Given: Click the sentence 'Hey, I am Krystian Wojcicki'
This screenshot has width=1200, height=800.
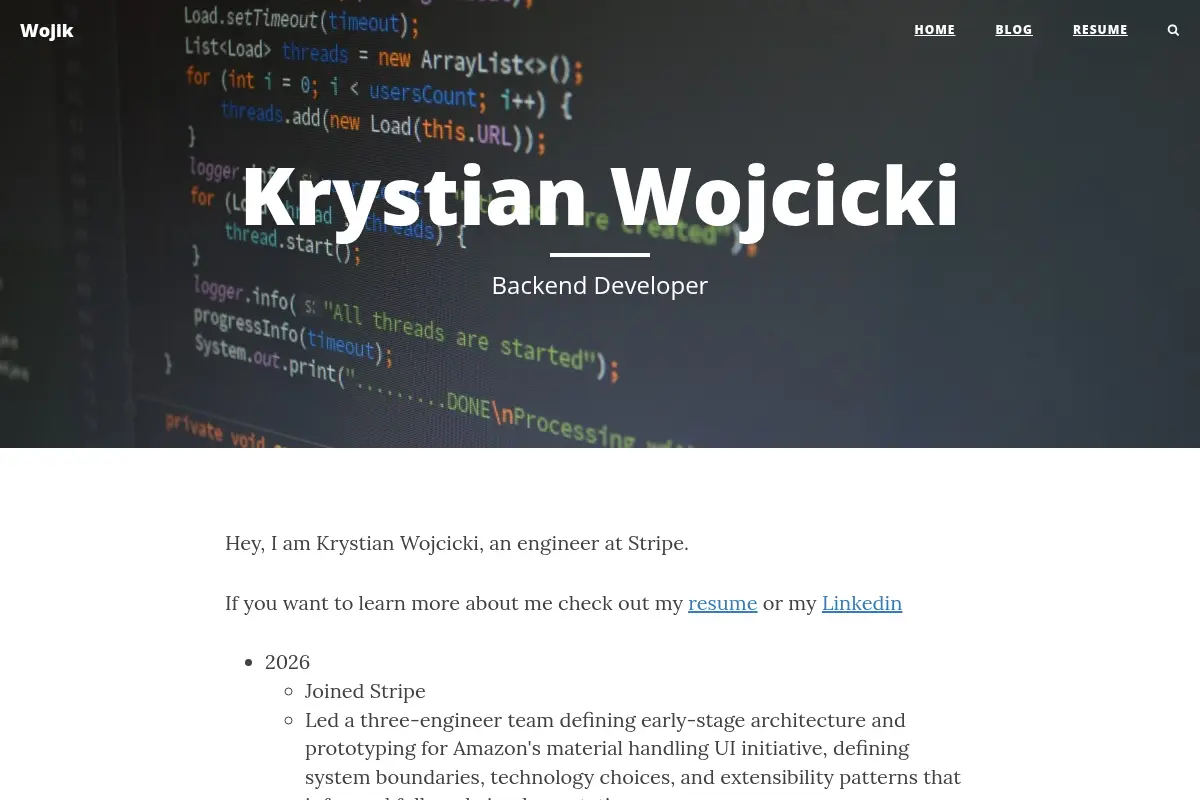Looking at the screenshot, I should coord(457,544).
